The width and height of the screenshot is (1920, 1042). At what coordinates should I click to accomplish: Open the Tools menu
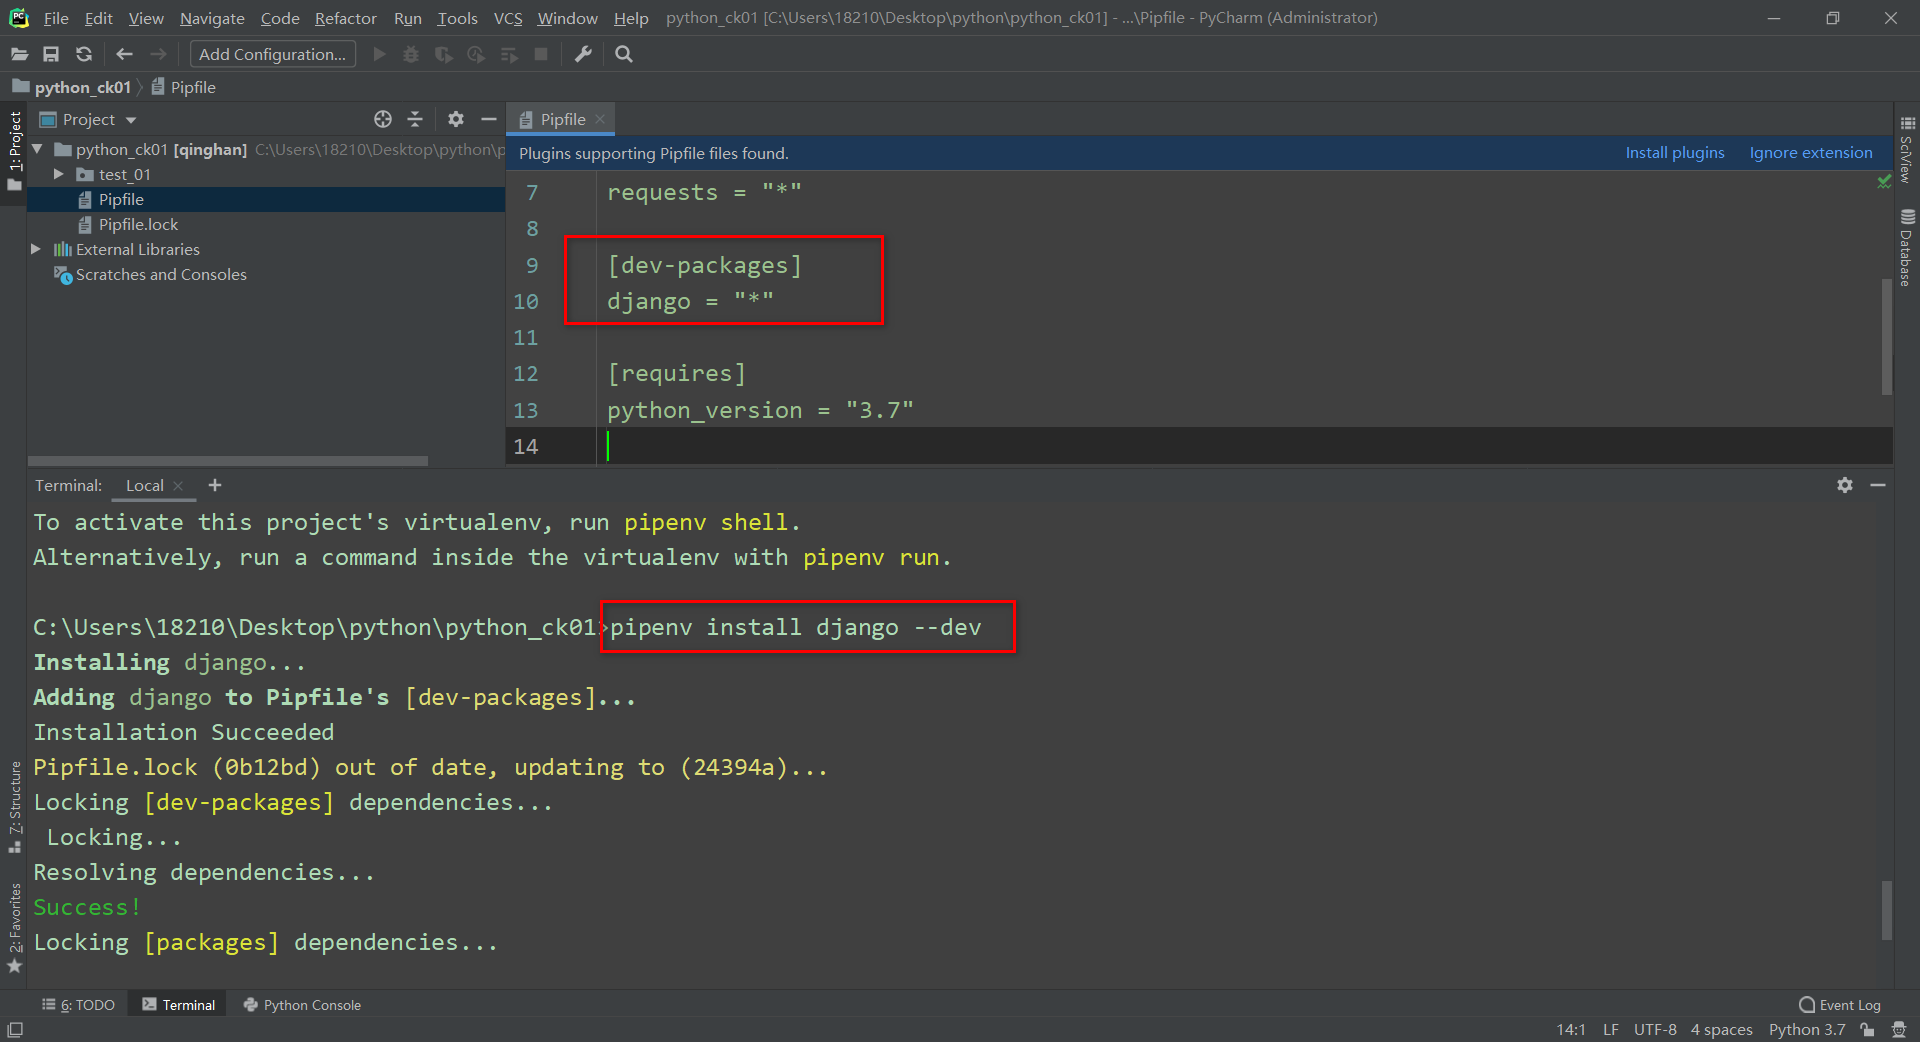[x=457, y=18]
